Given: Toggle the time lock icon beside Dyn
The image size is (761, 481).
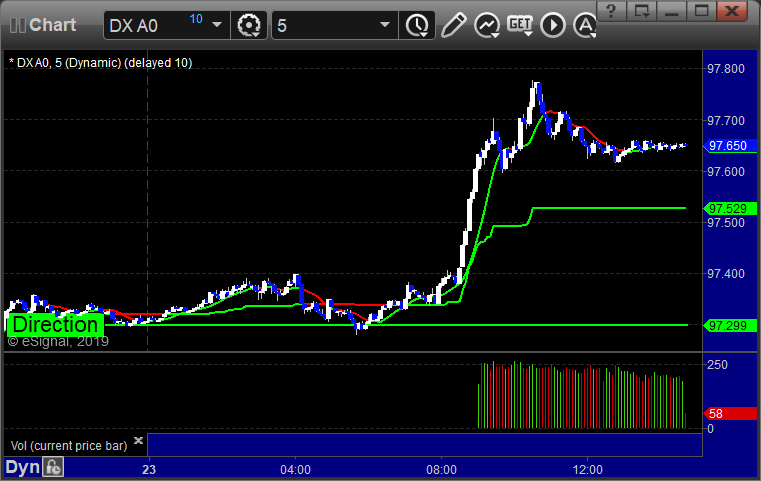Looking at the screenshot, I should (53, 467).
